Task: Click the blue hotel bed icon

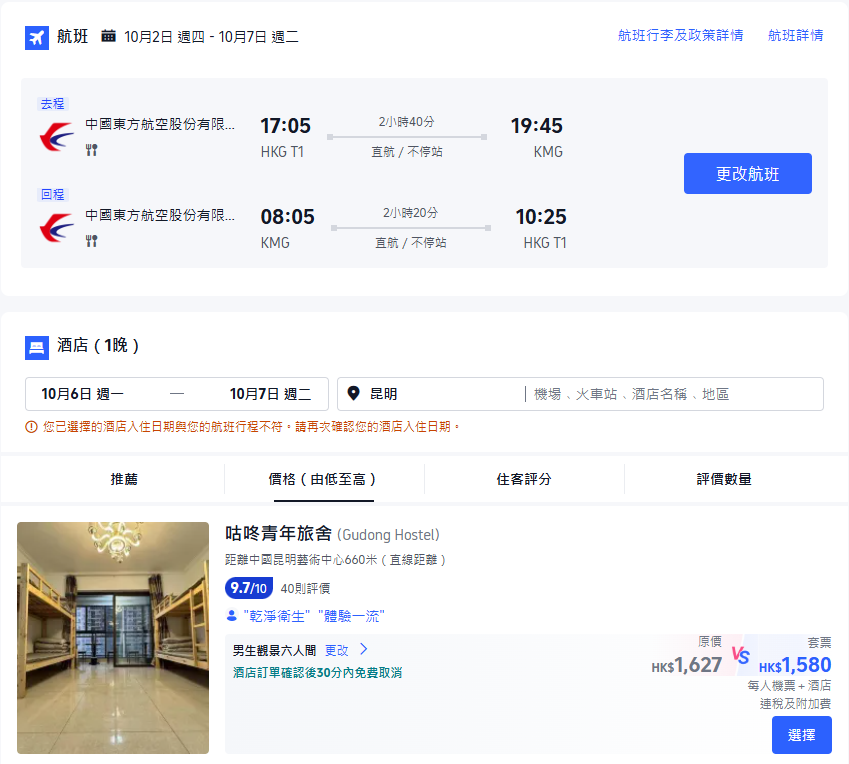Action: [x=37, y=348]
